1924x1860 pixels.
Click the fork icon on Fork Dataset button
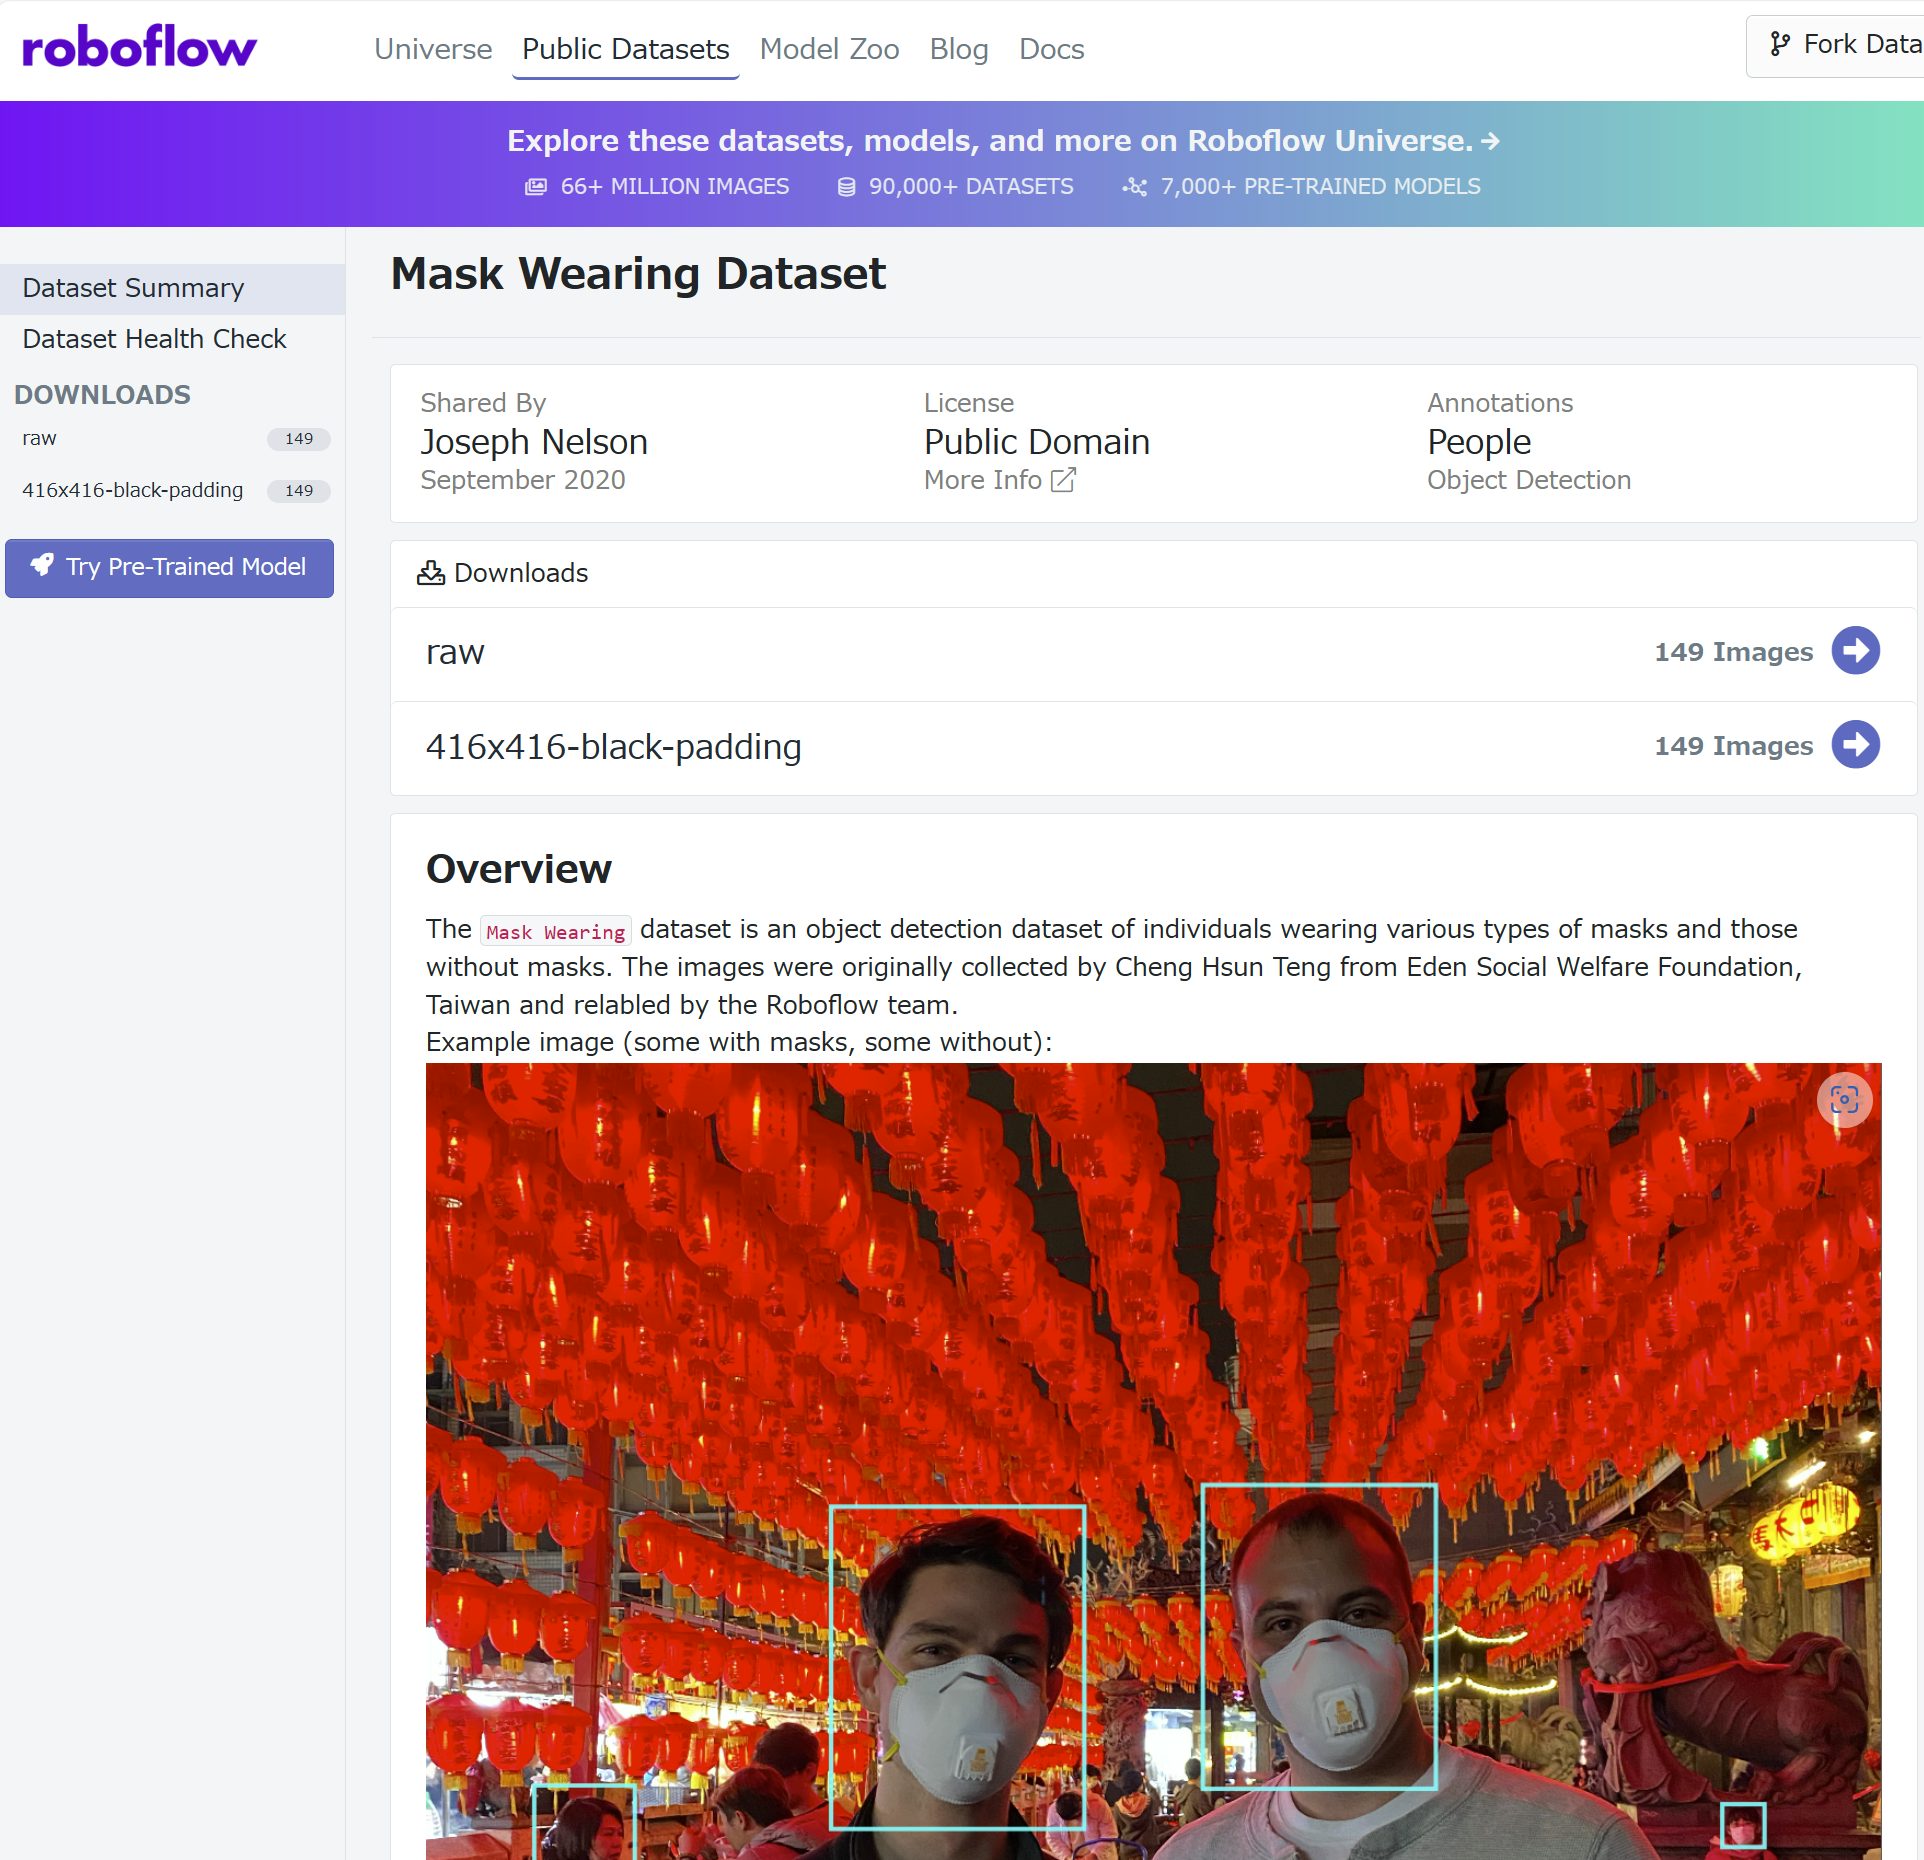[1782, 44]
